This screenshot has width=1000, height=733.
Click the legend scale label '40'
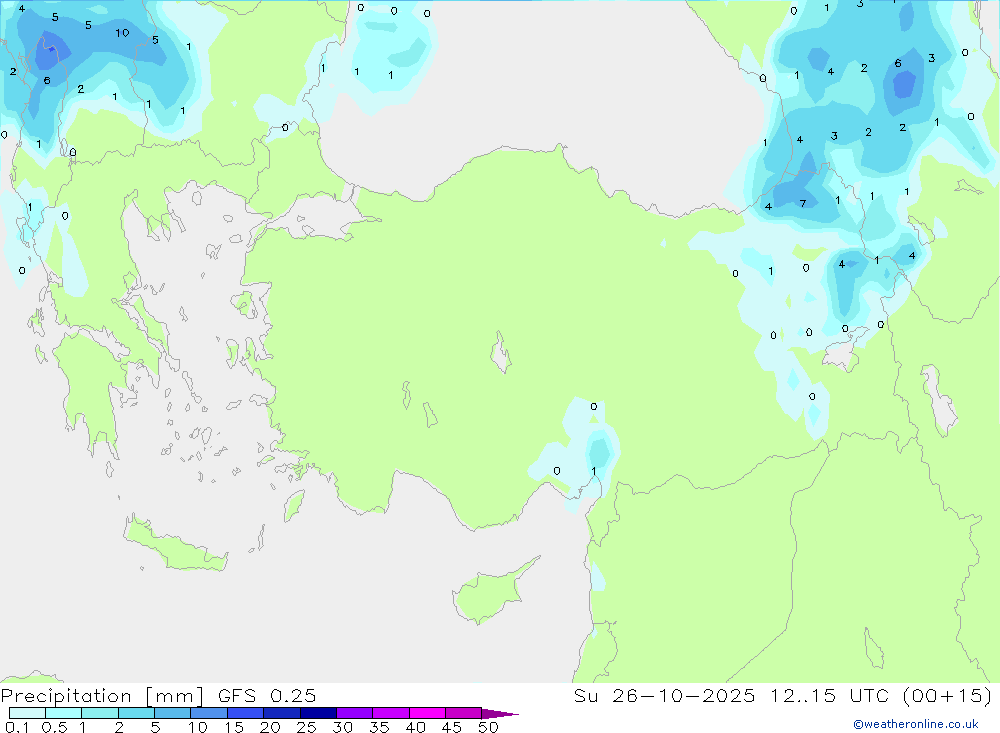tap(415, 727)
